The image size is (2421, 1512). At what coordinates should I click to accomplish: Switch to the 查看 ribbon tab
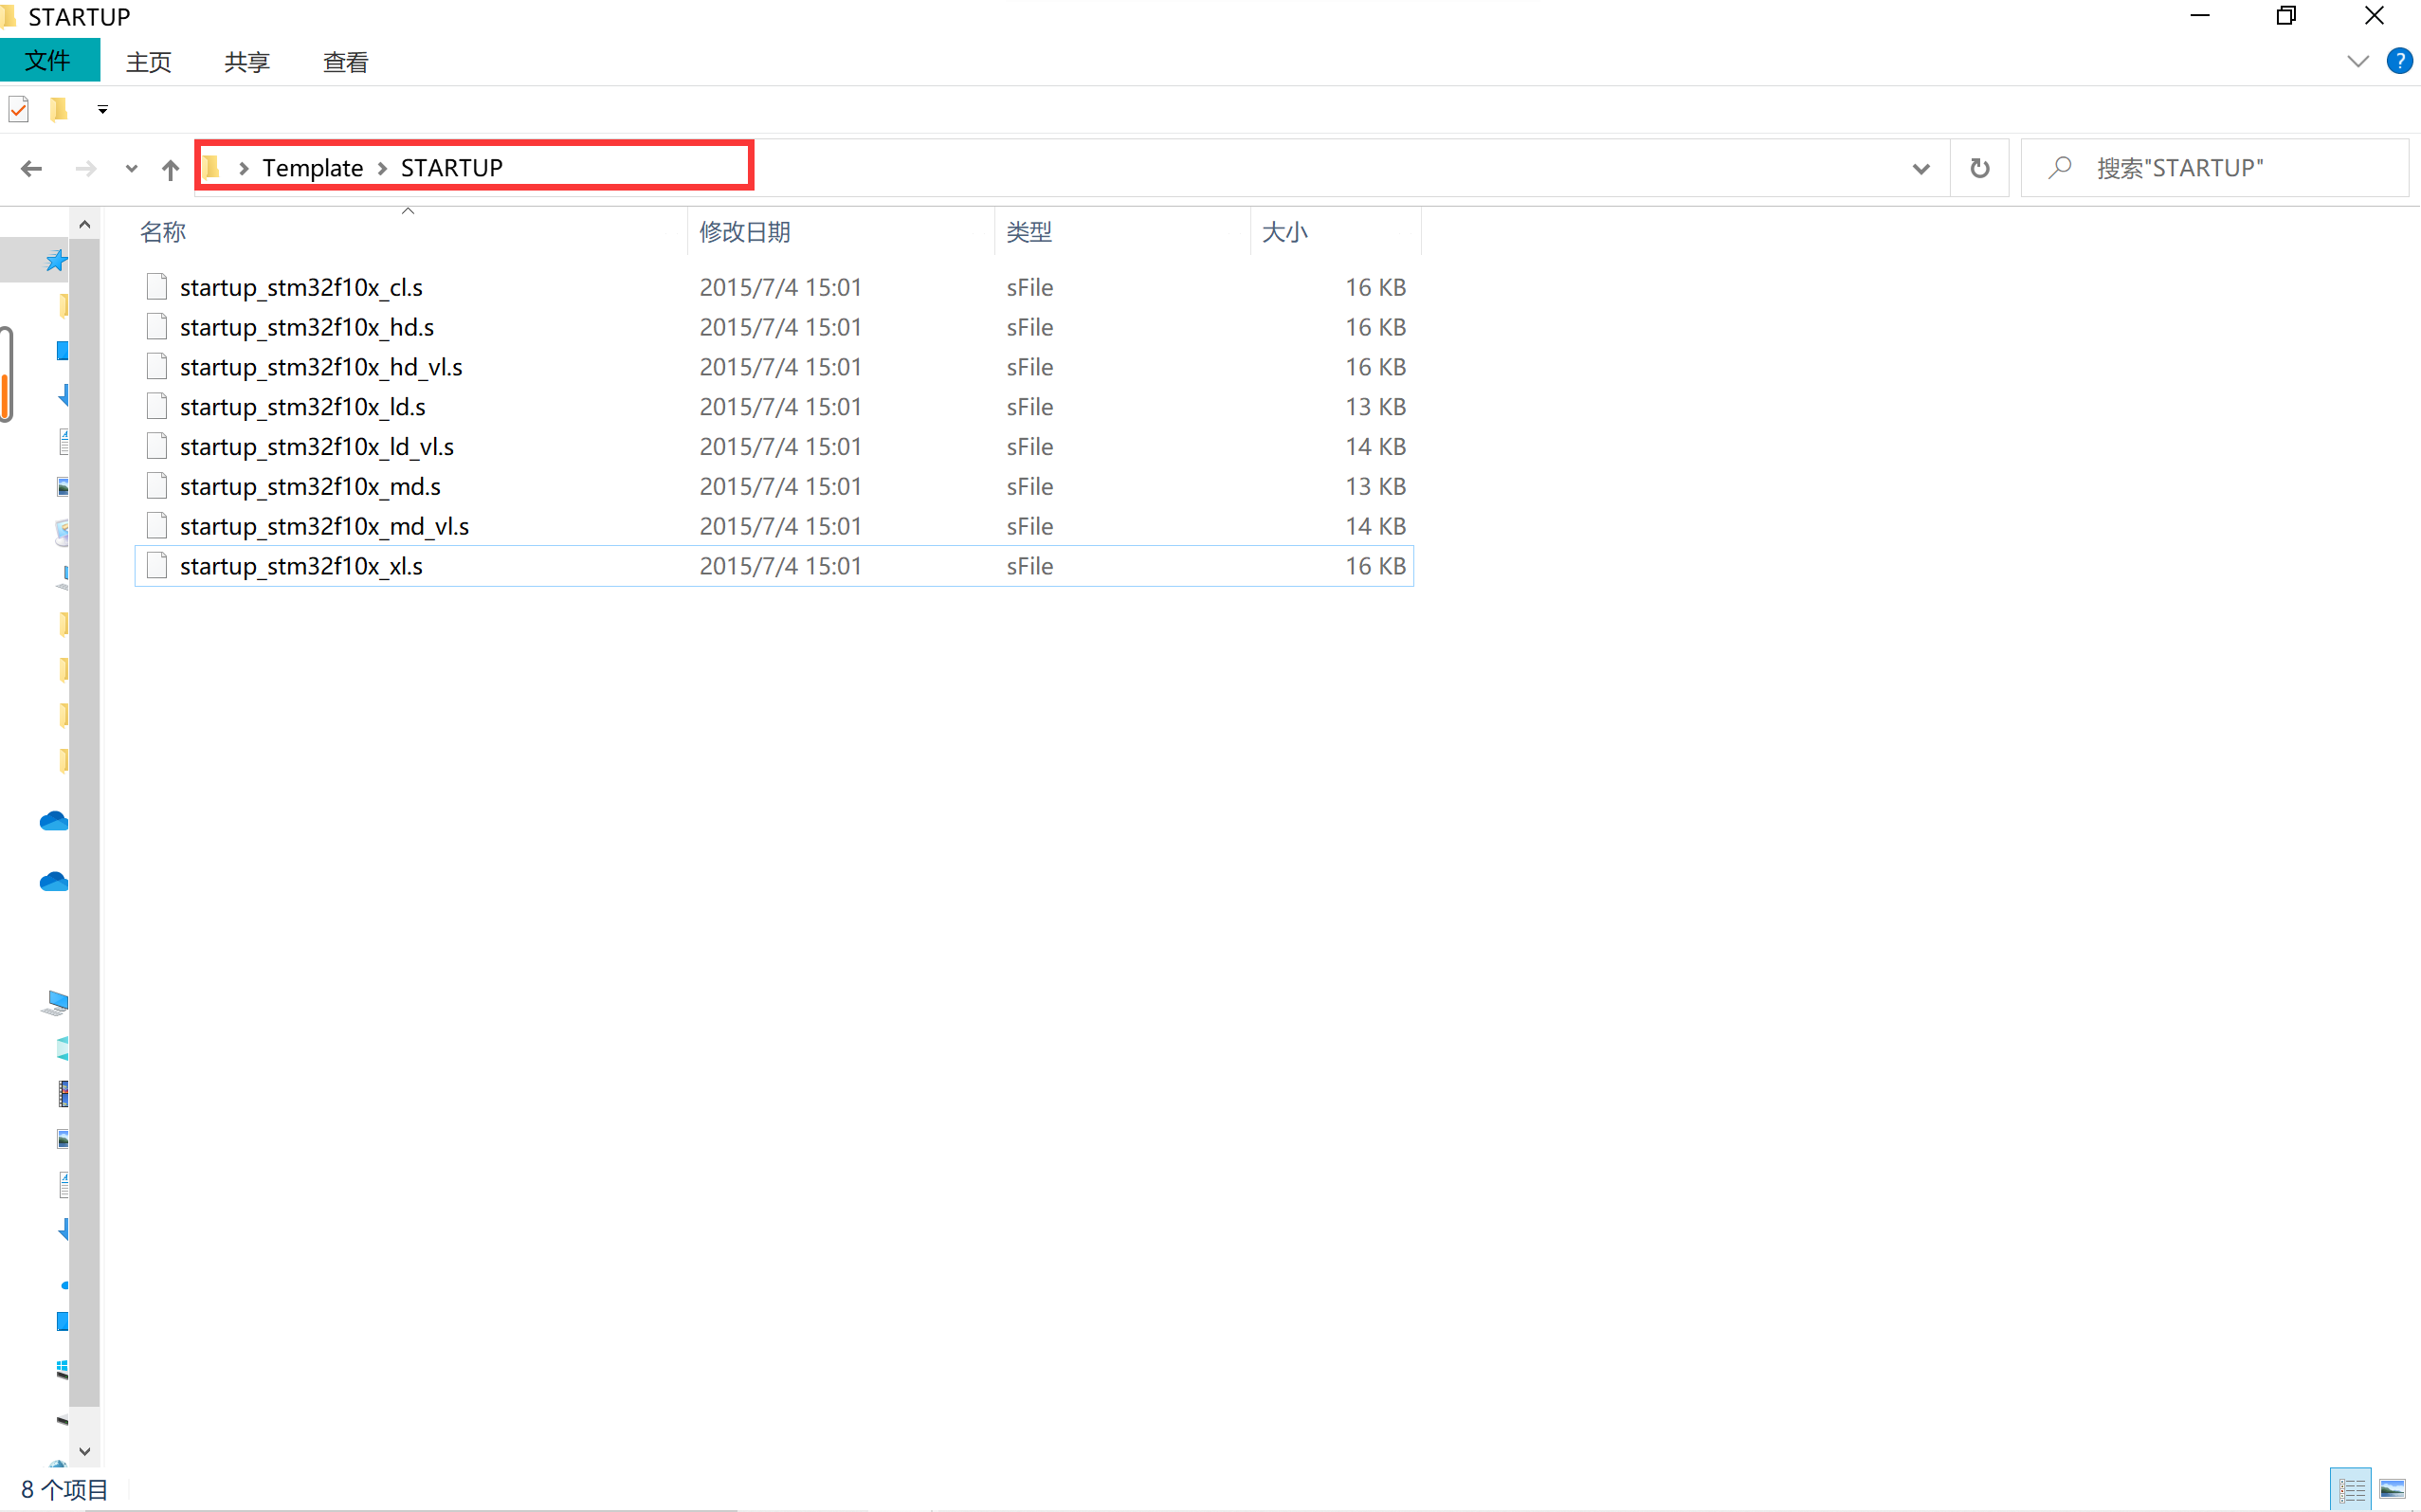click(x=345, y=62)
